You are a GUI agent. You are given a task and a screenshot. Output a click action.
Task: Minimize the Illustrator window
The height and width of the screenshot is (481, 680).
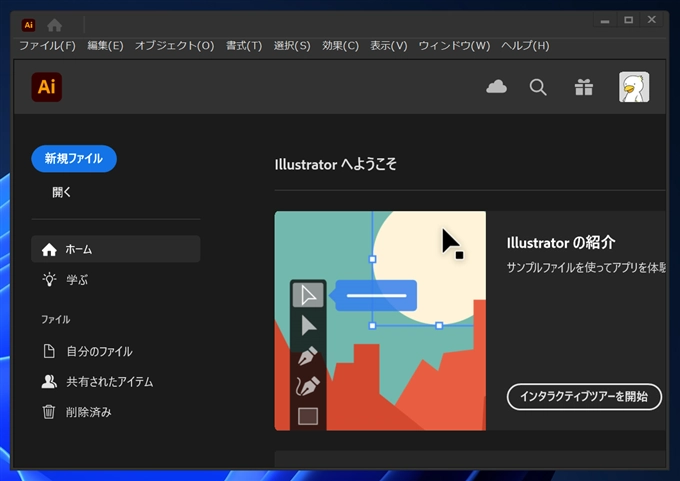click(605, 20)
